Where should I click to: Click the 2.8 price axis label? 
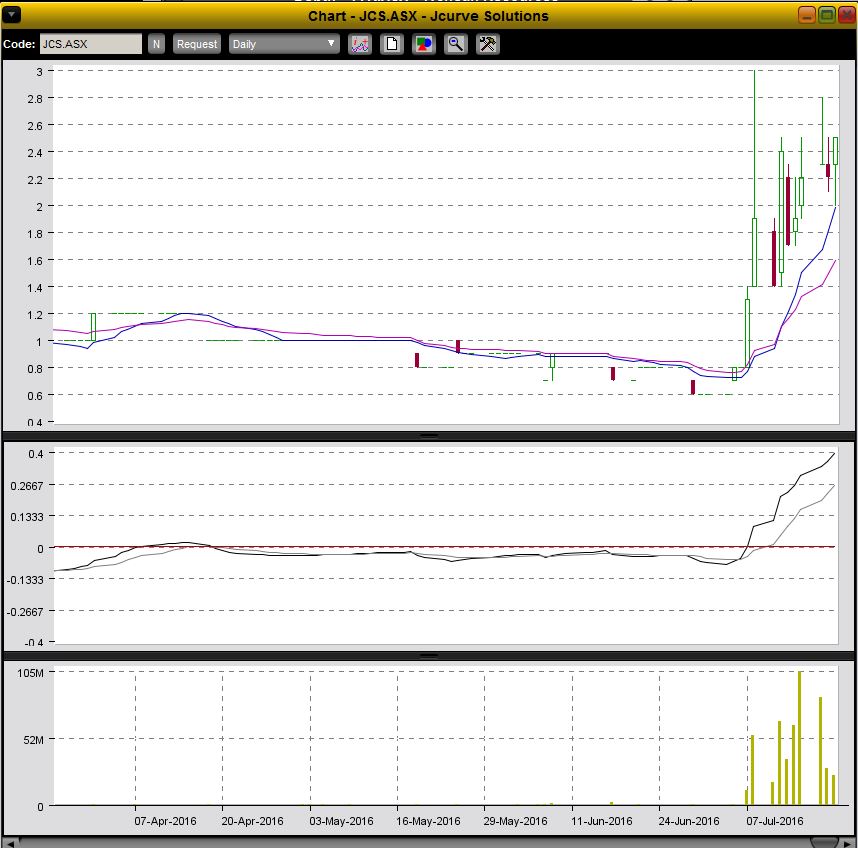click(35, 99)
